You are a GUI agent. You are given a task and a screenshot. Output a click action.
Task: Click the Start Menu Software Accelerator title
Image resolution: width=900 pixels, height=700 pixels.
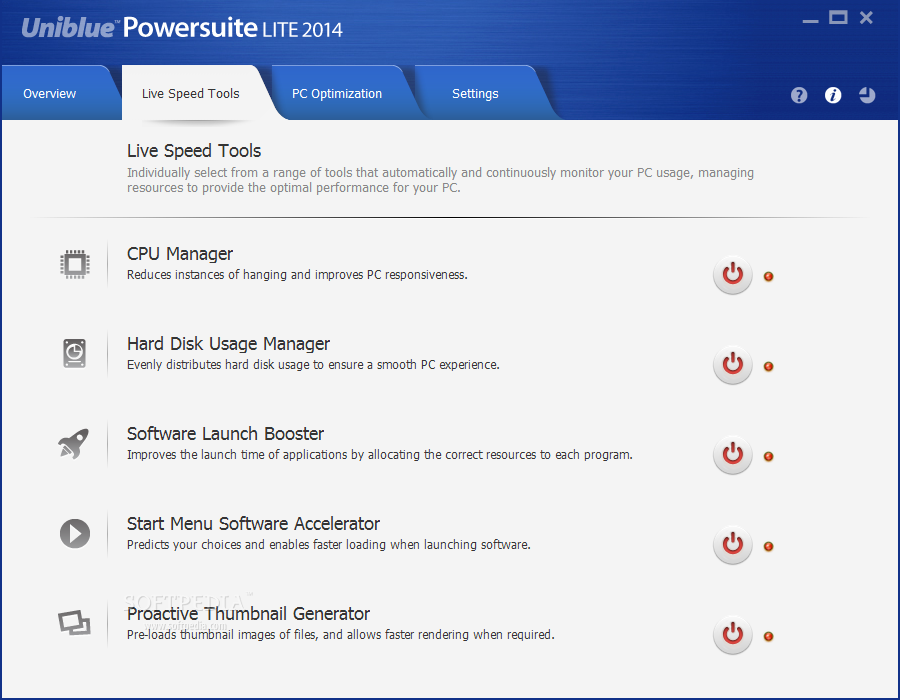pyautogui.click(x=253, y=523)
